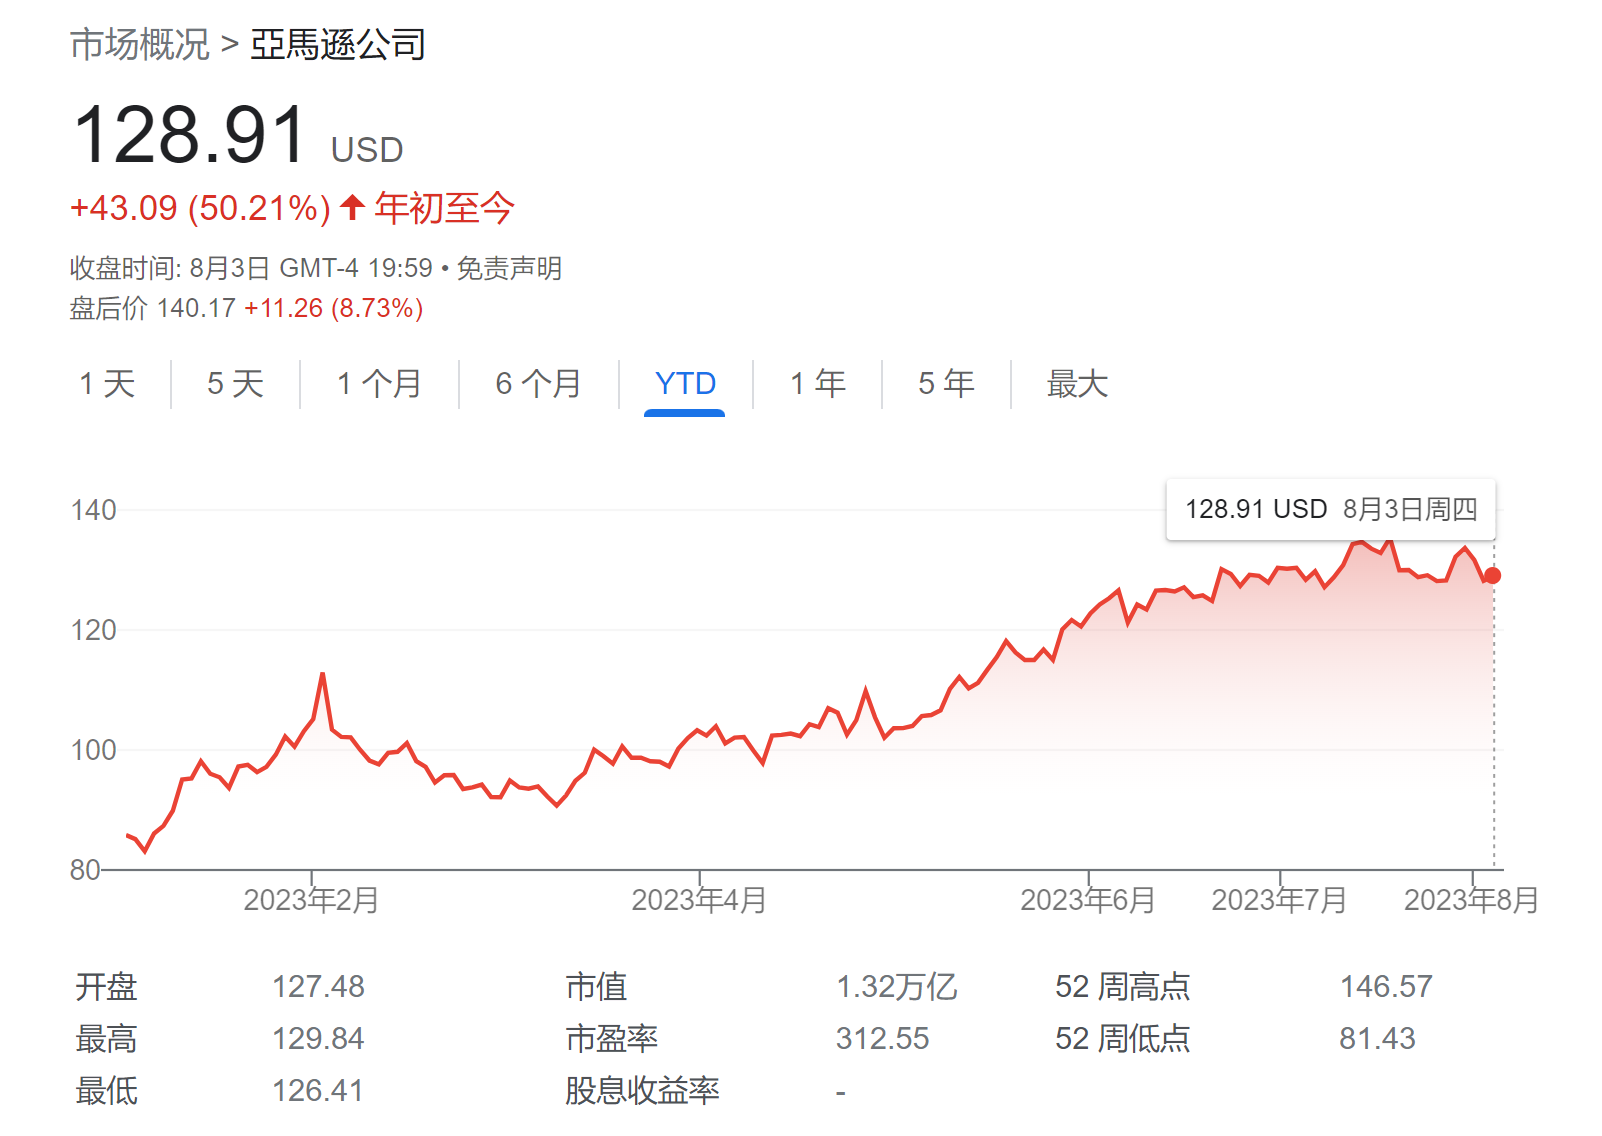Viewport: 1602px width, 1136px height.
Task: Open the 免责声明 disclaimer link
Action: pyautogui.click(x=509, y=268)
